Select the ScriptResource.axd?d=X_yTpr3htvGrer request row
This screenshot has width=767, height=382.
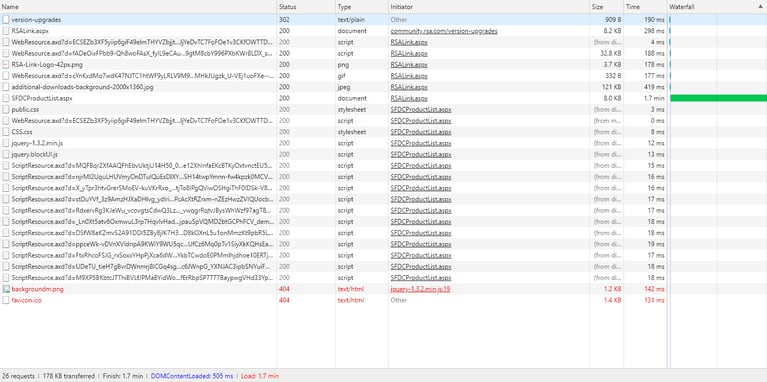[383, 188]
